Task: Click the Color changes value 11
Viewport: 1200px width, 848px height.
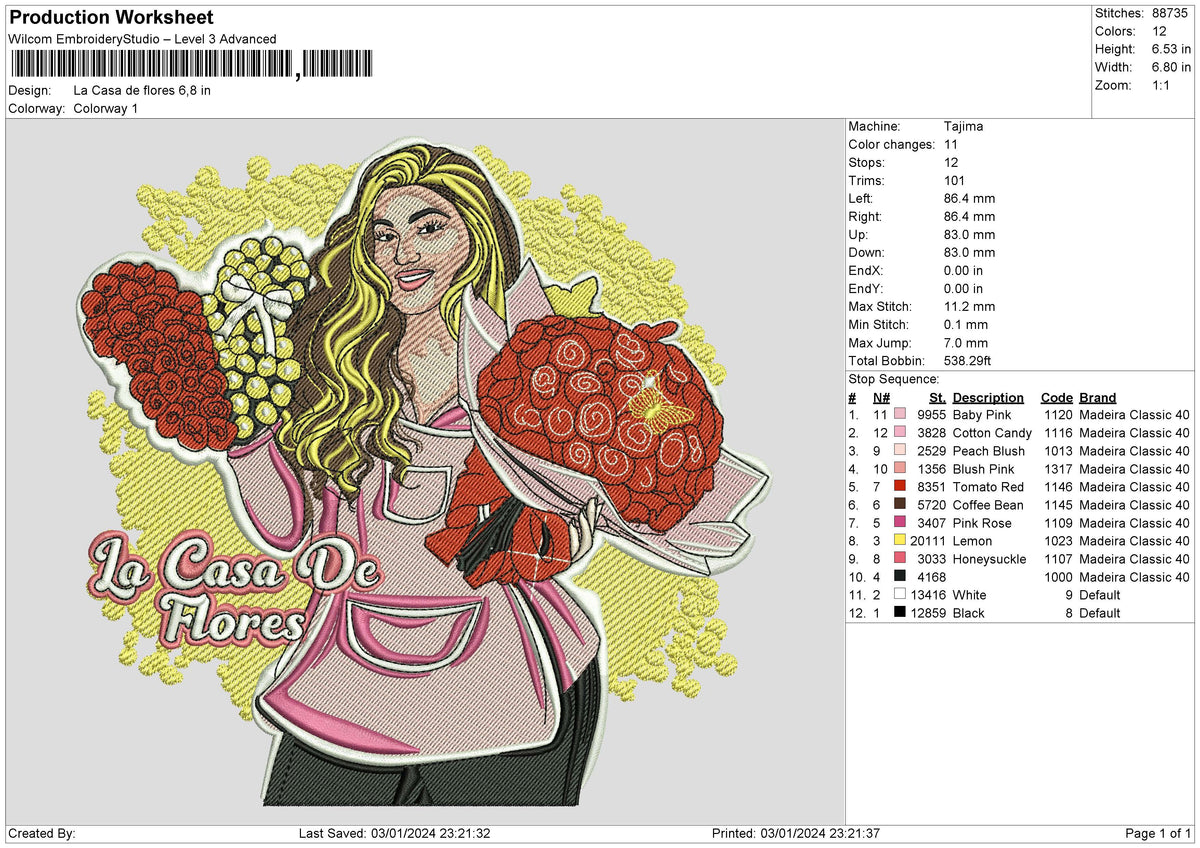Action: click(951, 144)
